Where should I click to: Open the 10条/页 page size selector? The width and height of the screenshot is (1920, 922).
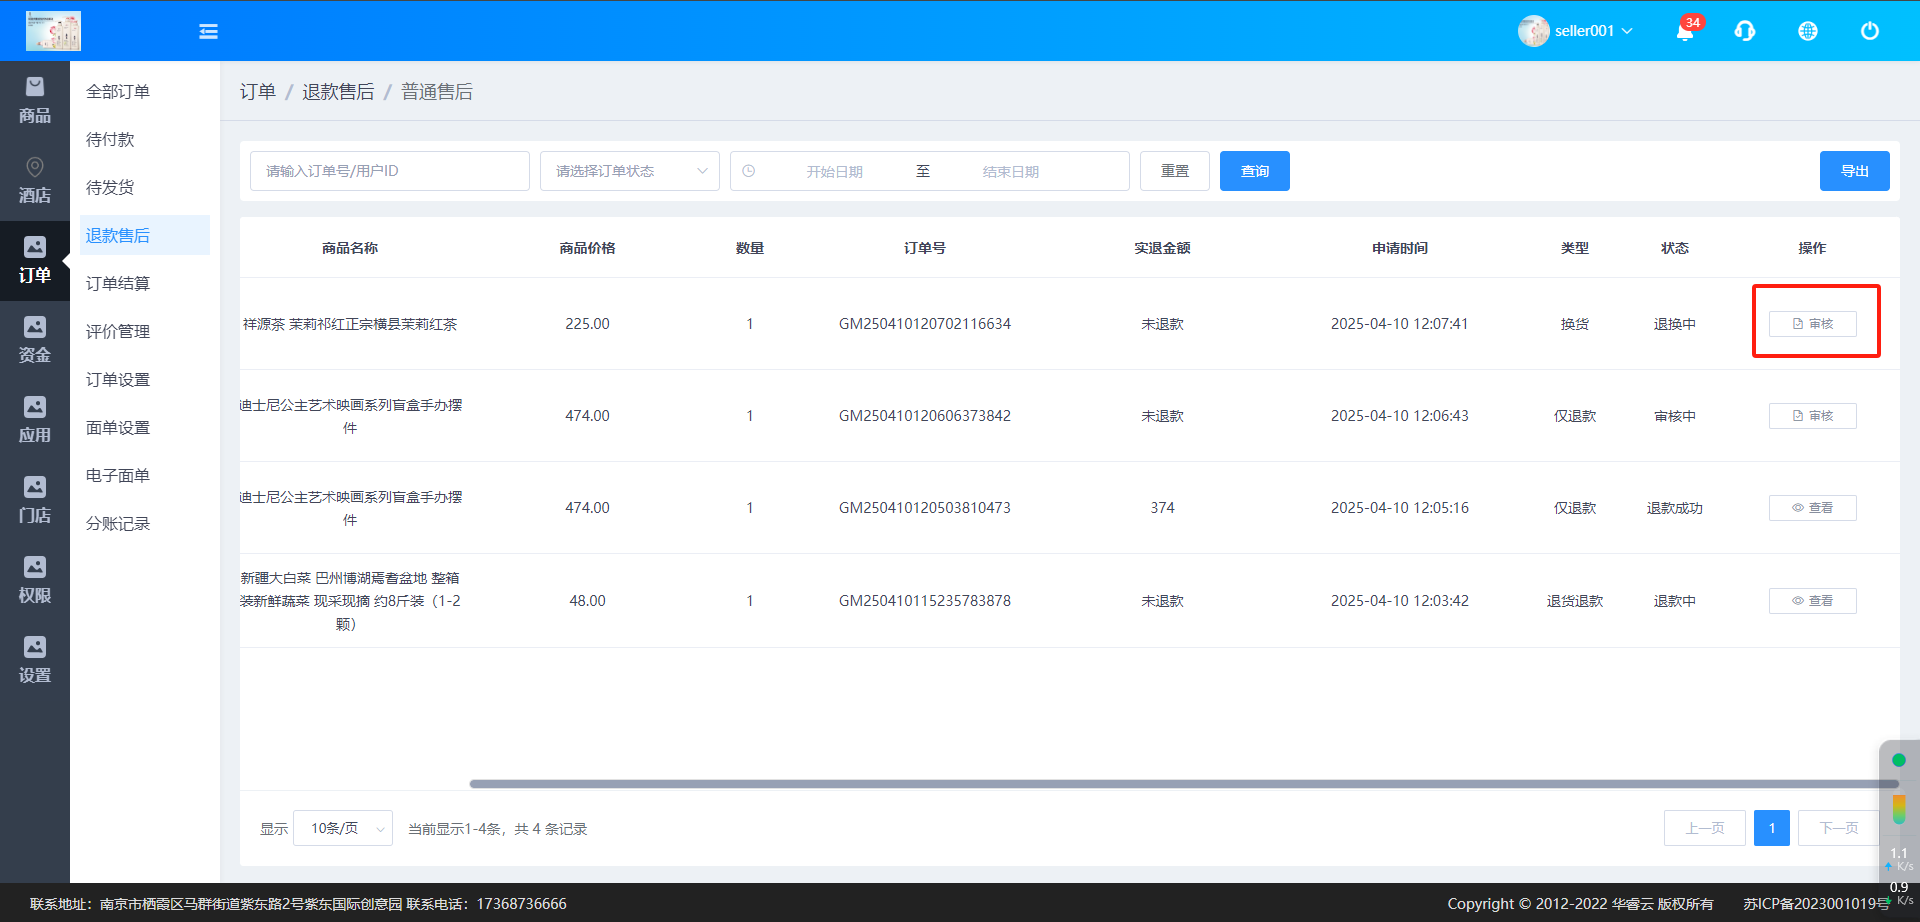pos(343,828)
